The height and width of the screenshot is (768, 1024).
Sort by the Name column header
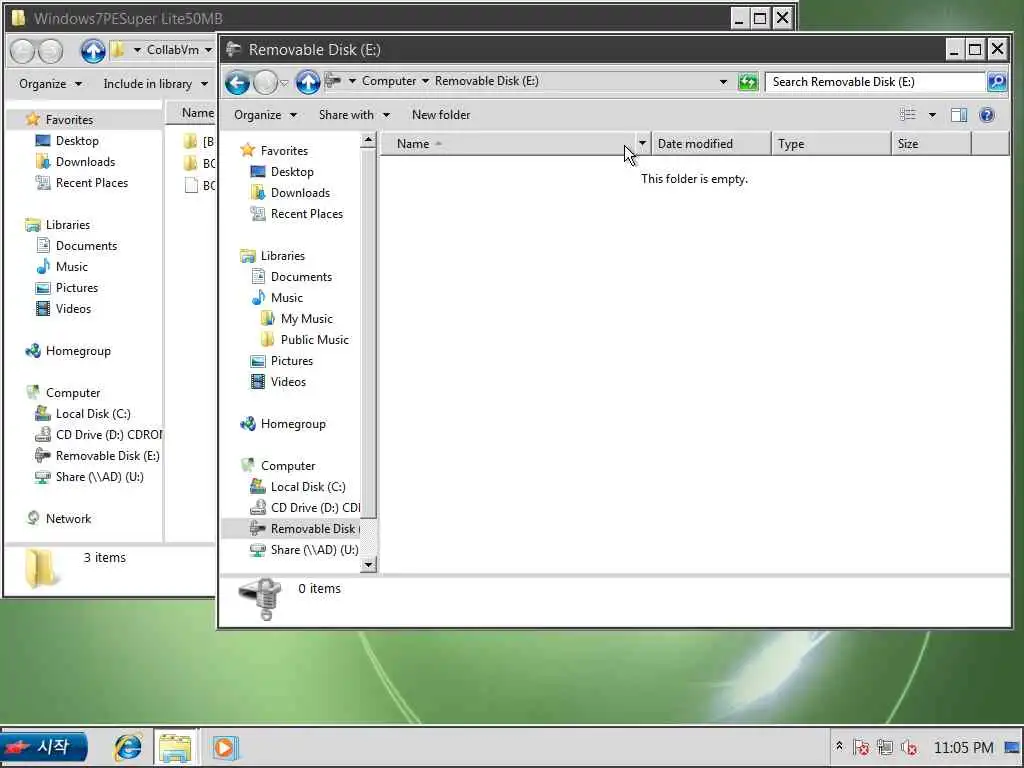[x=507, y=144]
